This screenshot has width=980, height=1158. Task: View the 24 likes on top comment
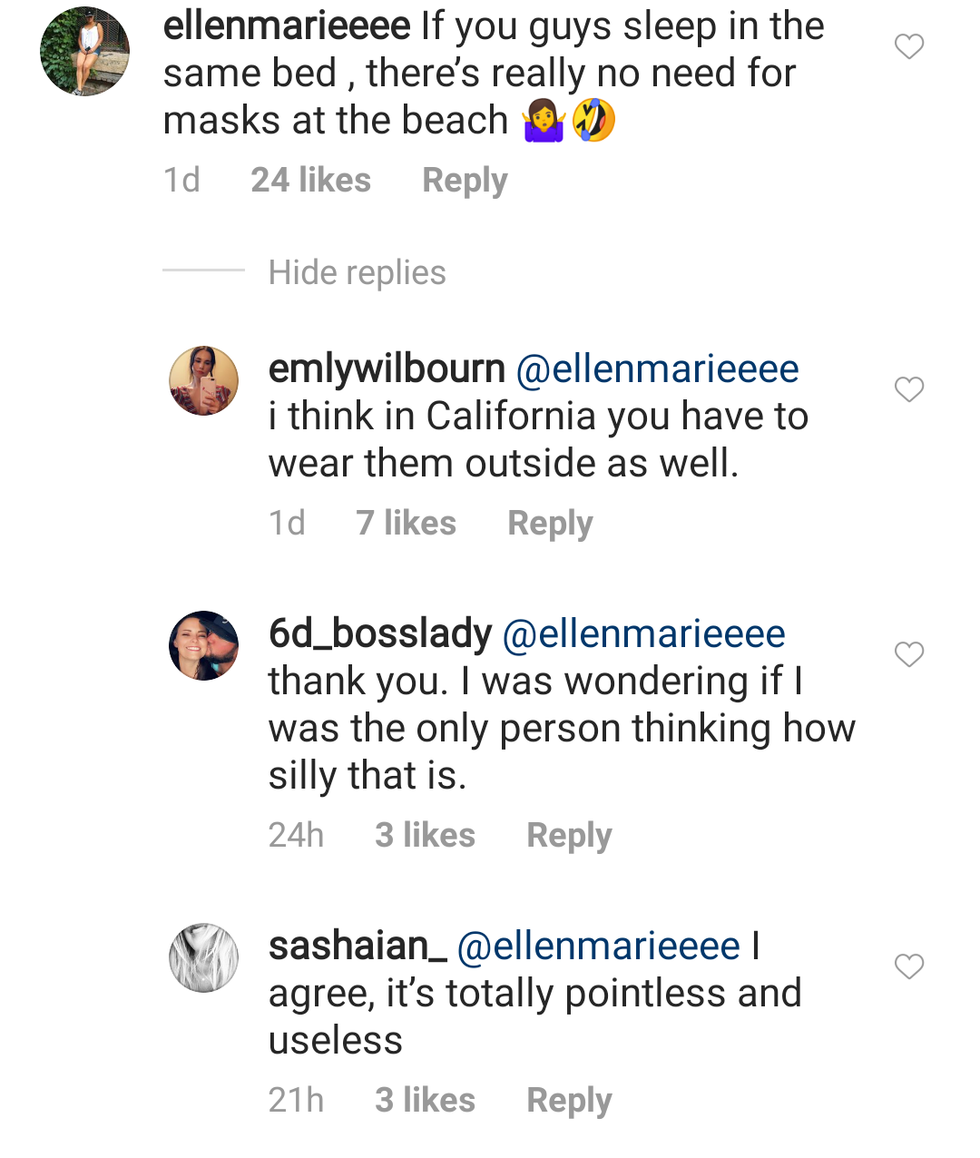(310, 180)
